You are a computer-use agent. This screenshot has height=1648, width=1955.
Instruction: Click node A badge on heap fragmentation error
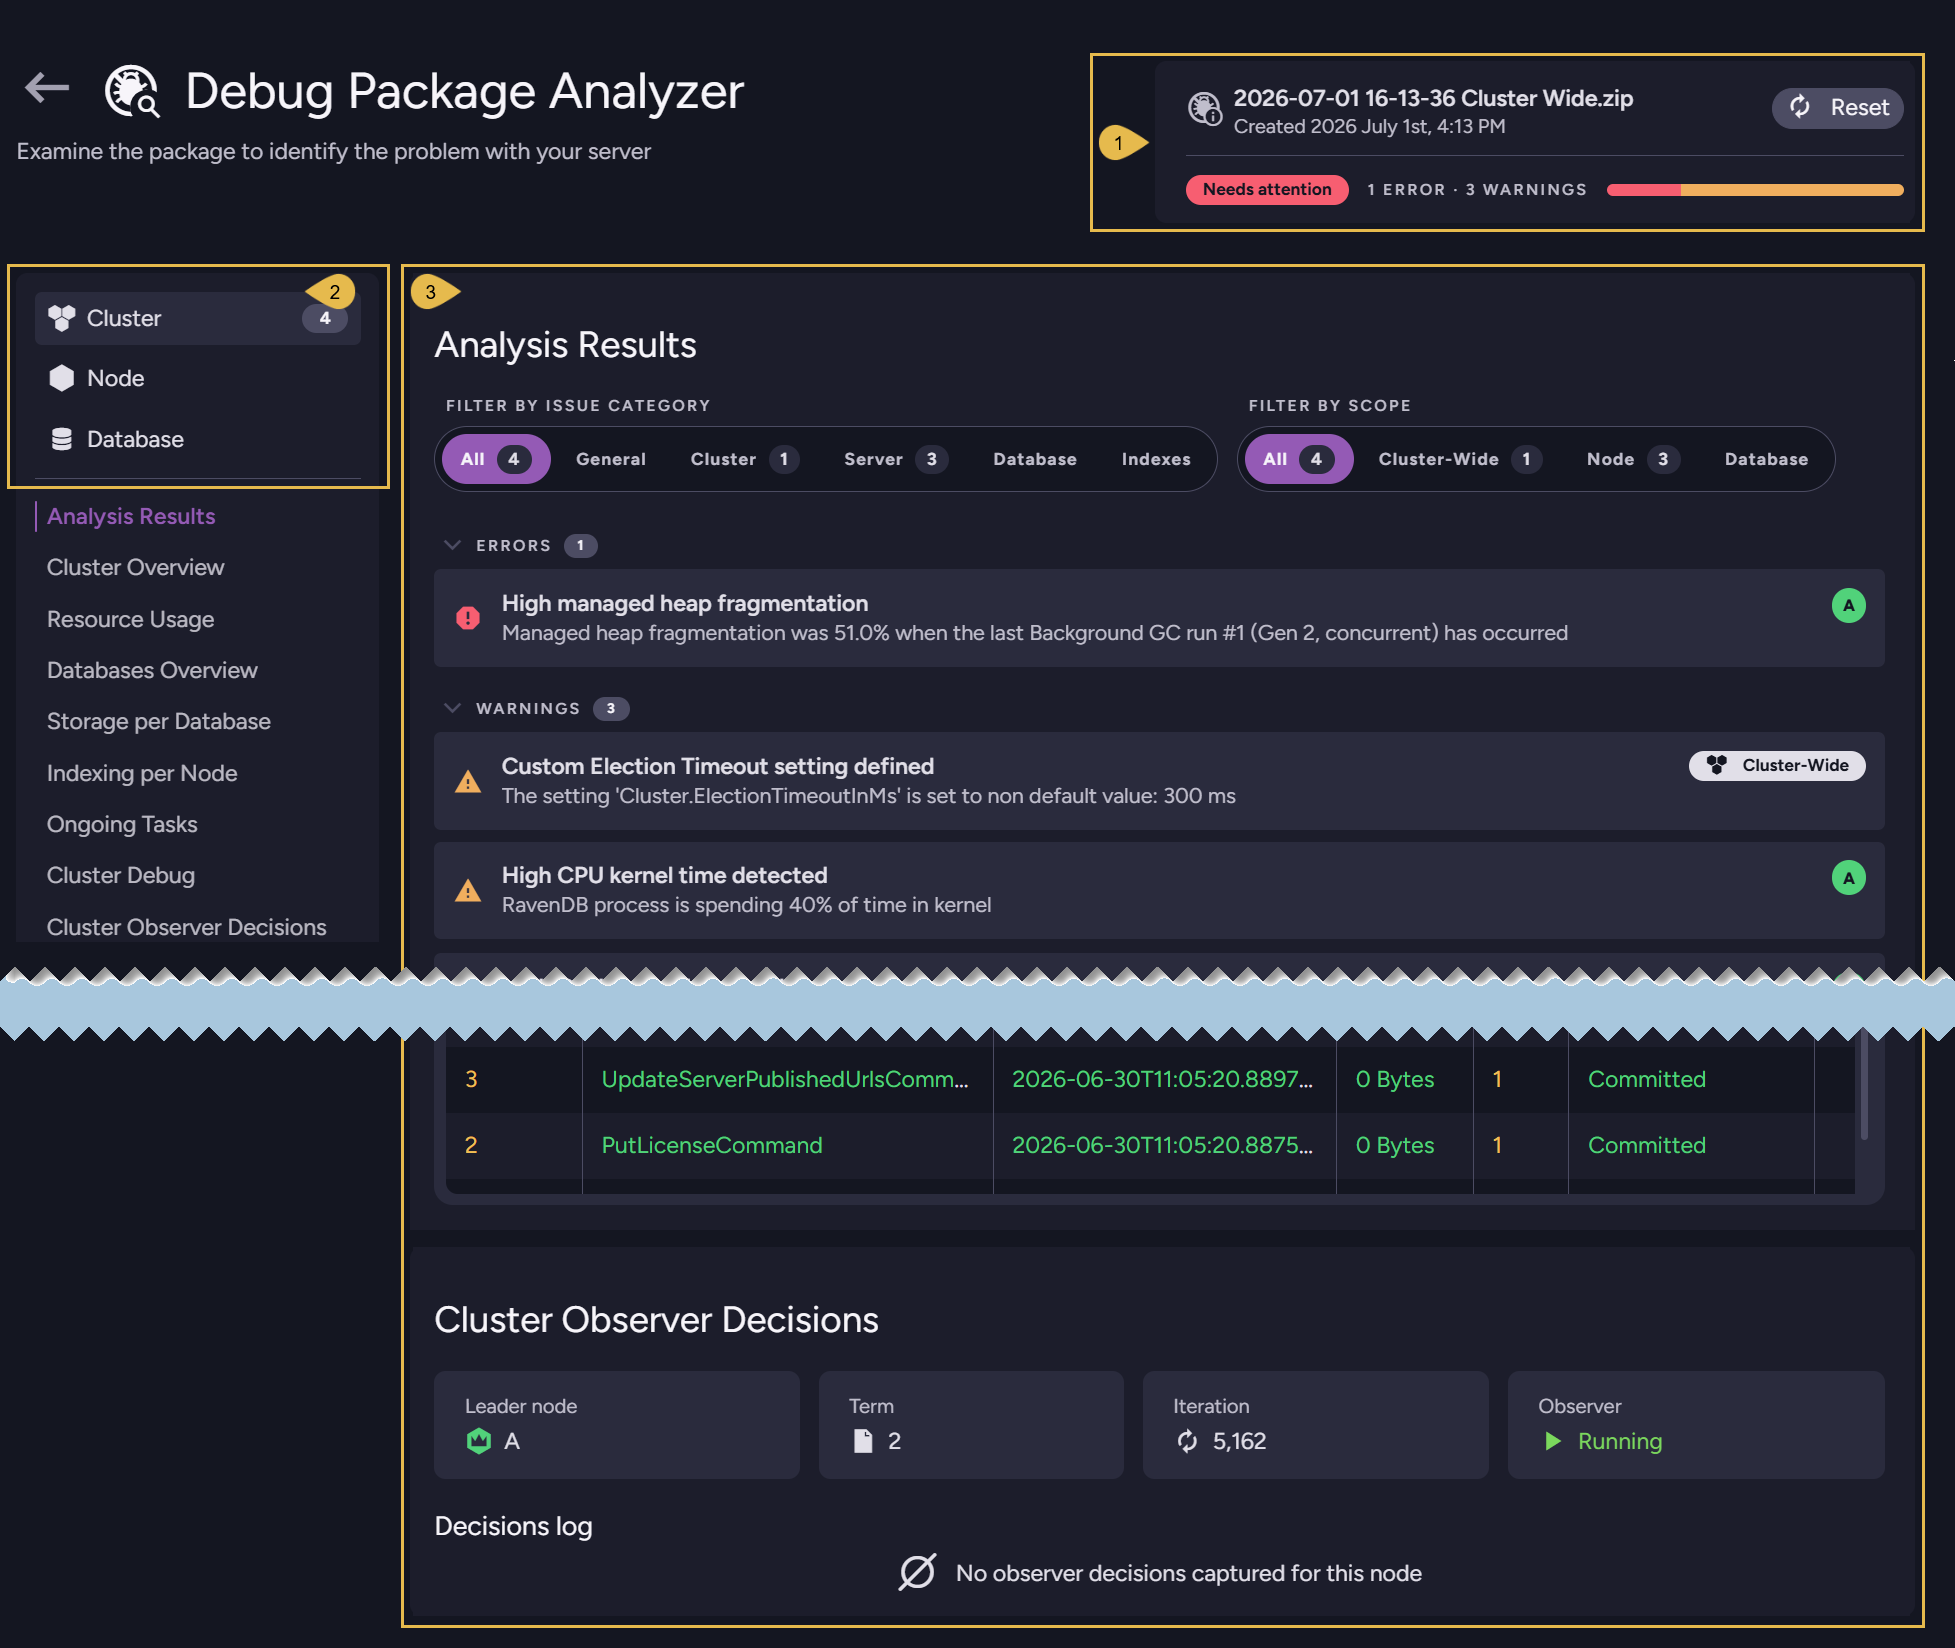(1848, 605)
